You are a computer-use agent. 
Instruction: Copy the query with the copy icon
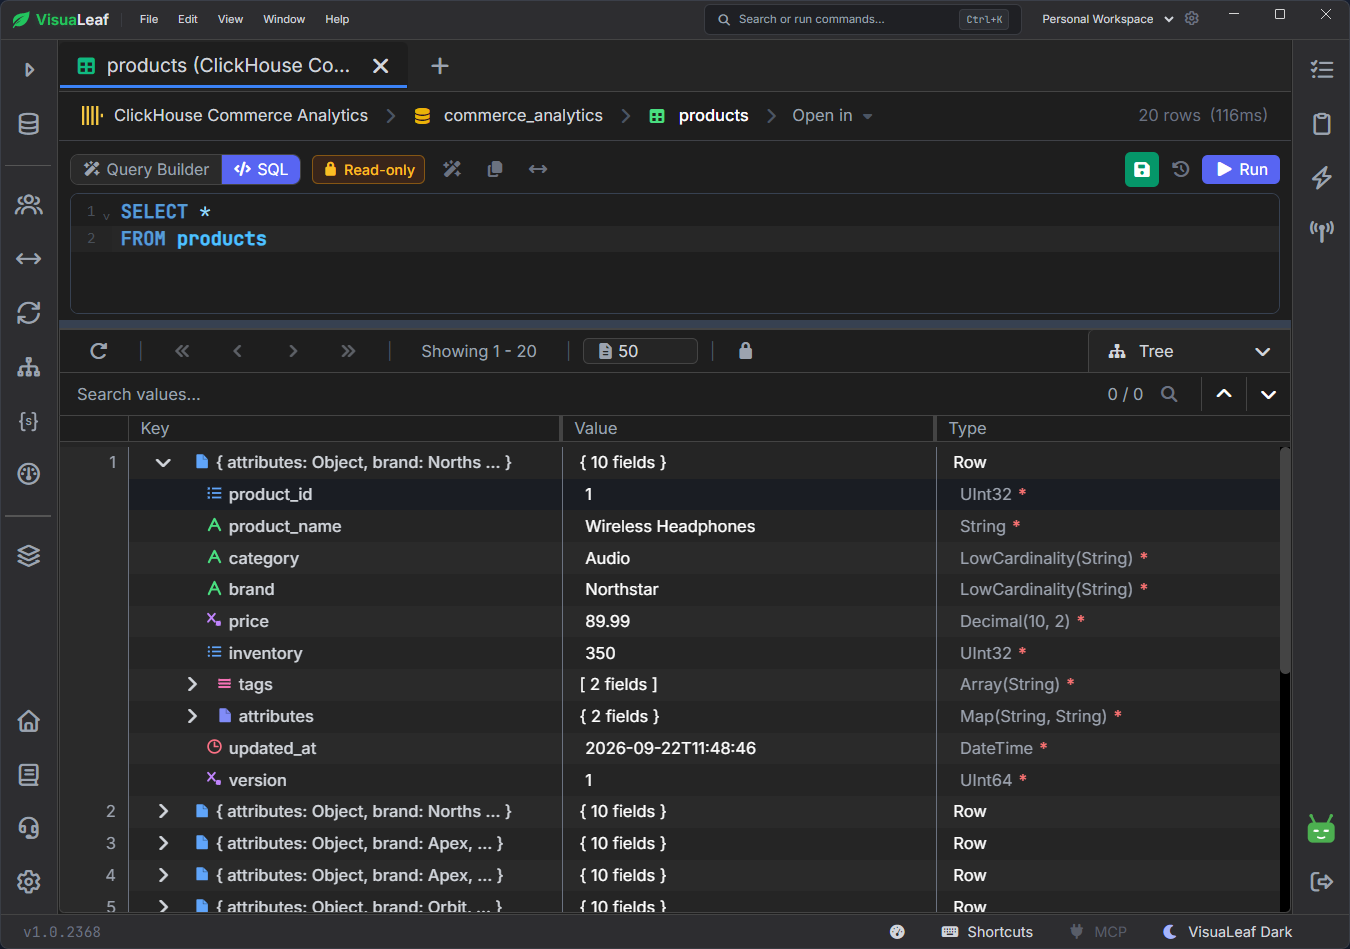point(495,169)
